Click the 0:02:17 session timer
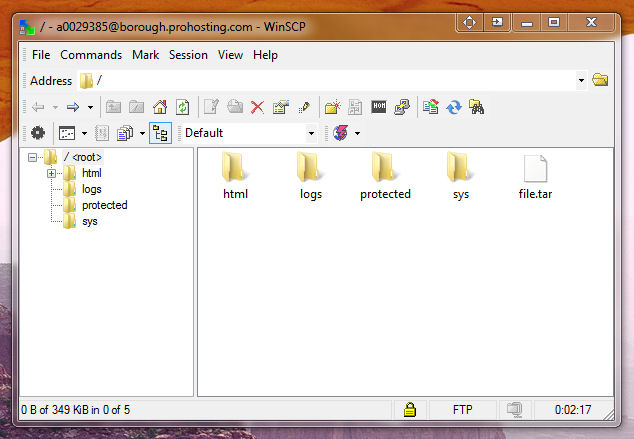 tap(573, 409)
